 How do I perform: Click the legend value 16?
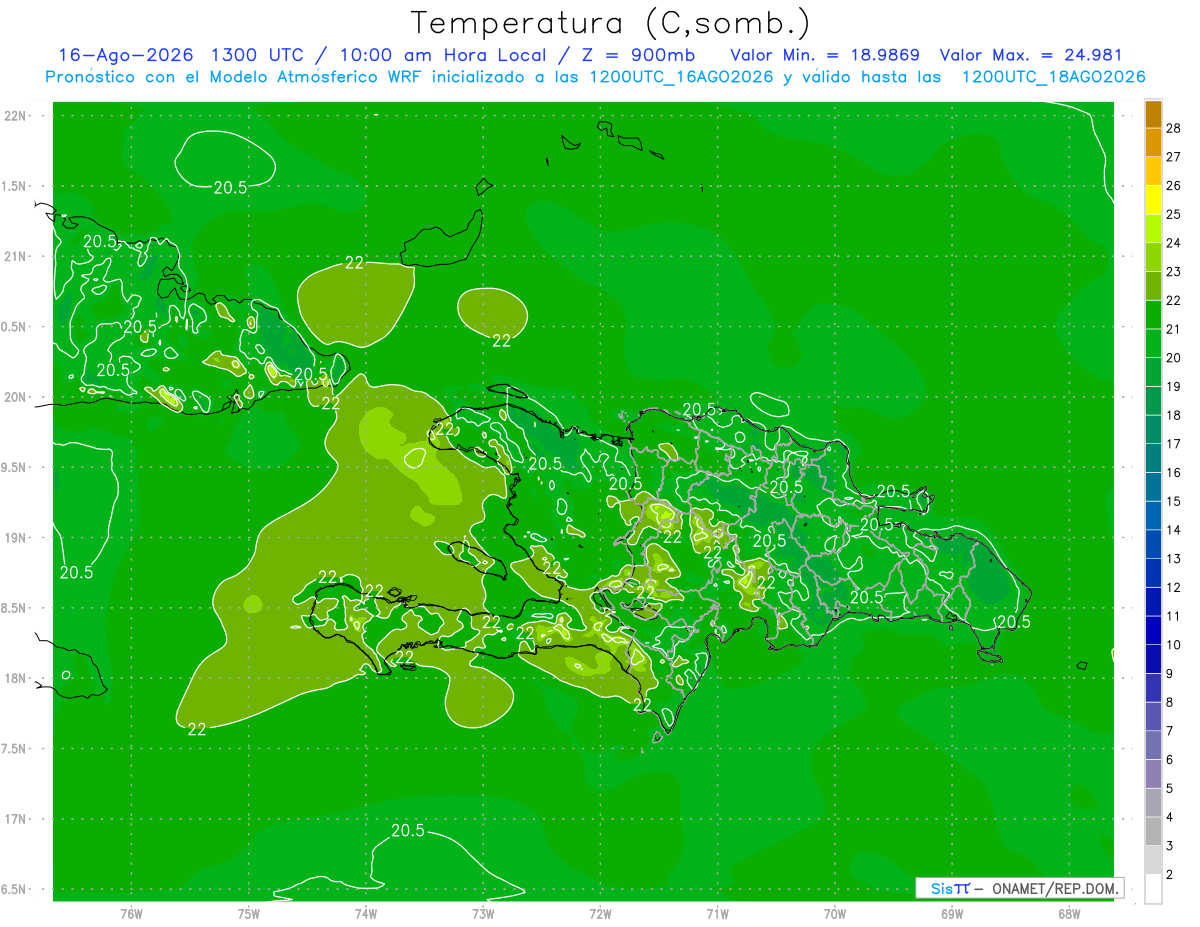pyautogui.click(x=1174, y=472)
